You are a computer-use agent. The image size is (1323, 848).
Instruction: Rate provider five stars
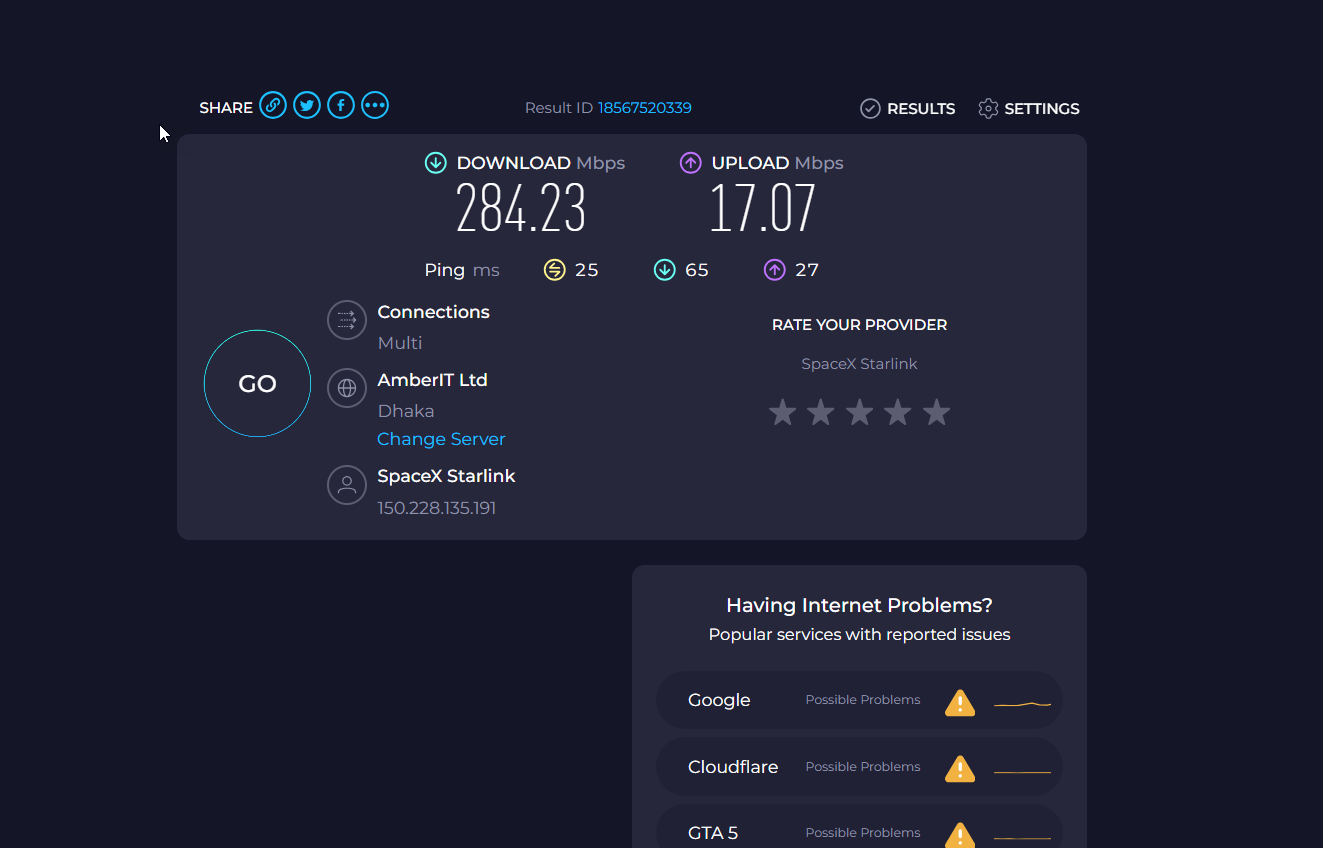pos(936,412)
